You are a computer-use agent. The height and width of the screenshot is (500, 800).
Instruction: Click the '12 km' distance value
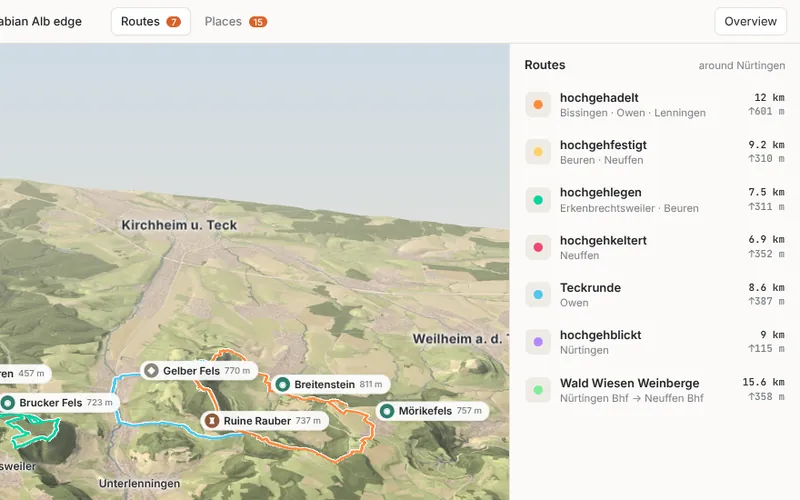coord(769,97)
